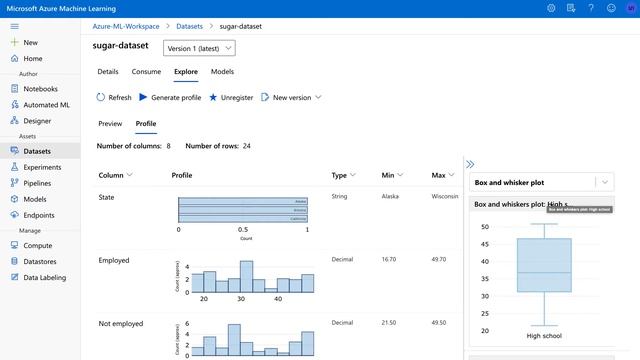Open the Max column chevron
Screen dimensions: 640x360
tap(451, 175)
